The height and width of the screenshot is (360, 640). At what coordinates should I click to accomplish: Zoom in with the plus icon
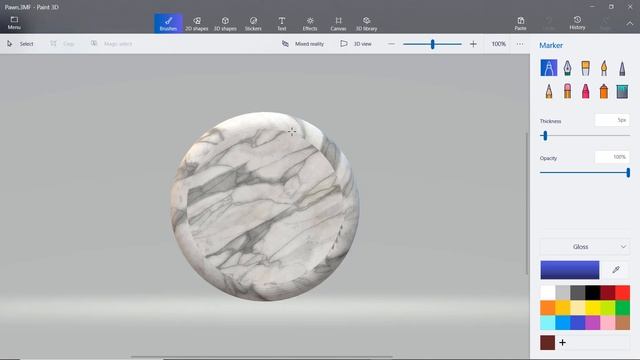coord(473,44)
